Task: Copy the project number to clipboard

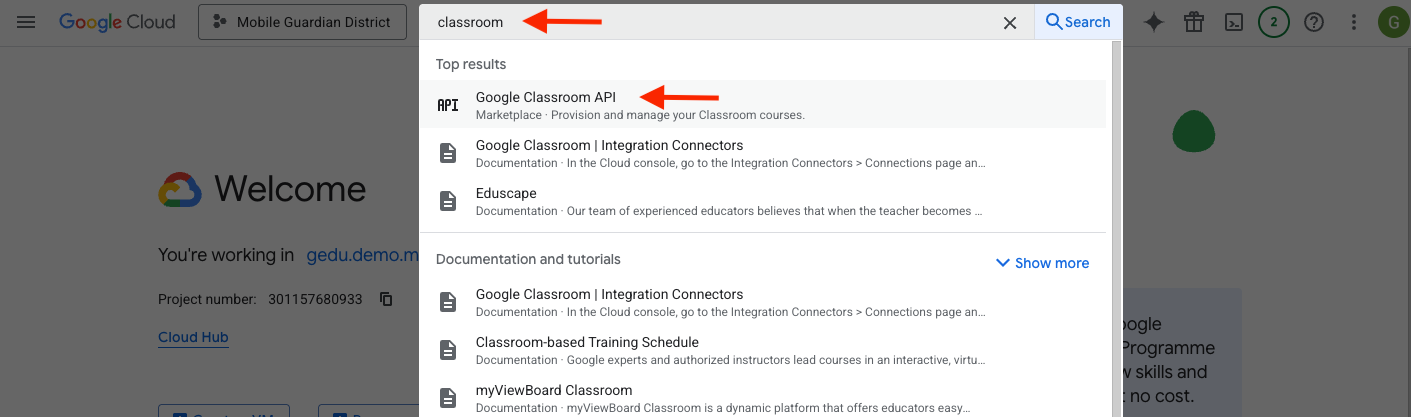Action: point(386,299)
